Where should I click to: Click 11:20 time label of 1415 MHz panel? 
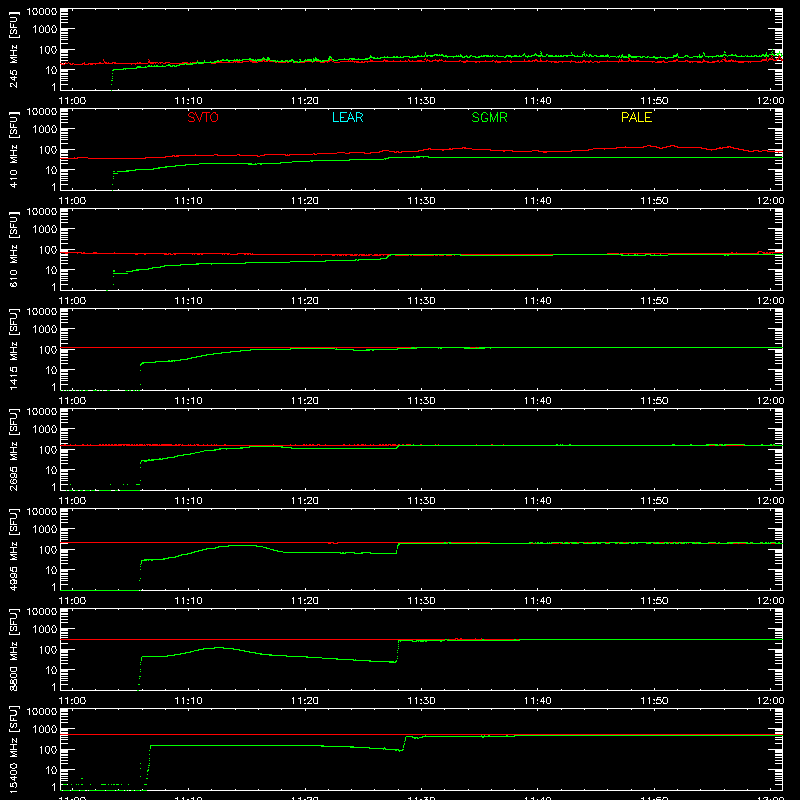click(x=305, y=401)
